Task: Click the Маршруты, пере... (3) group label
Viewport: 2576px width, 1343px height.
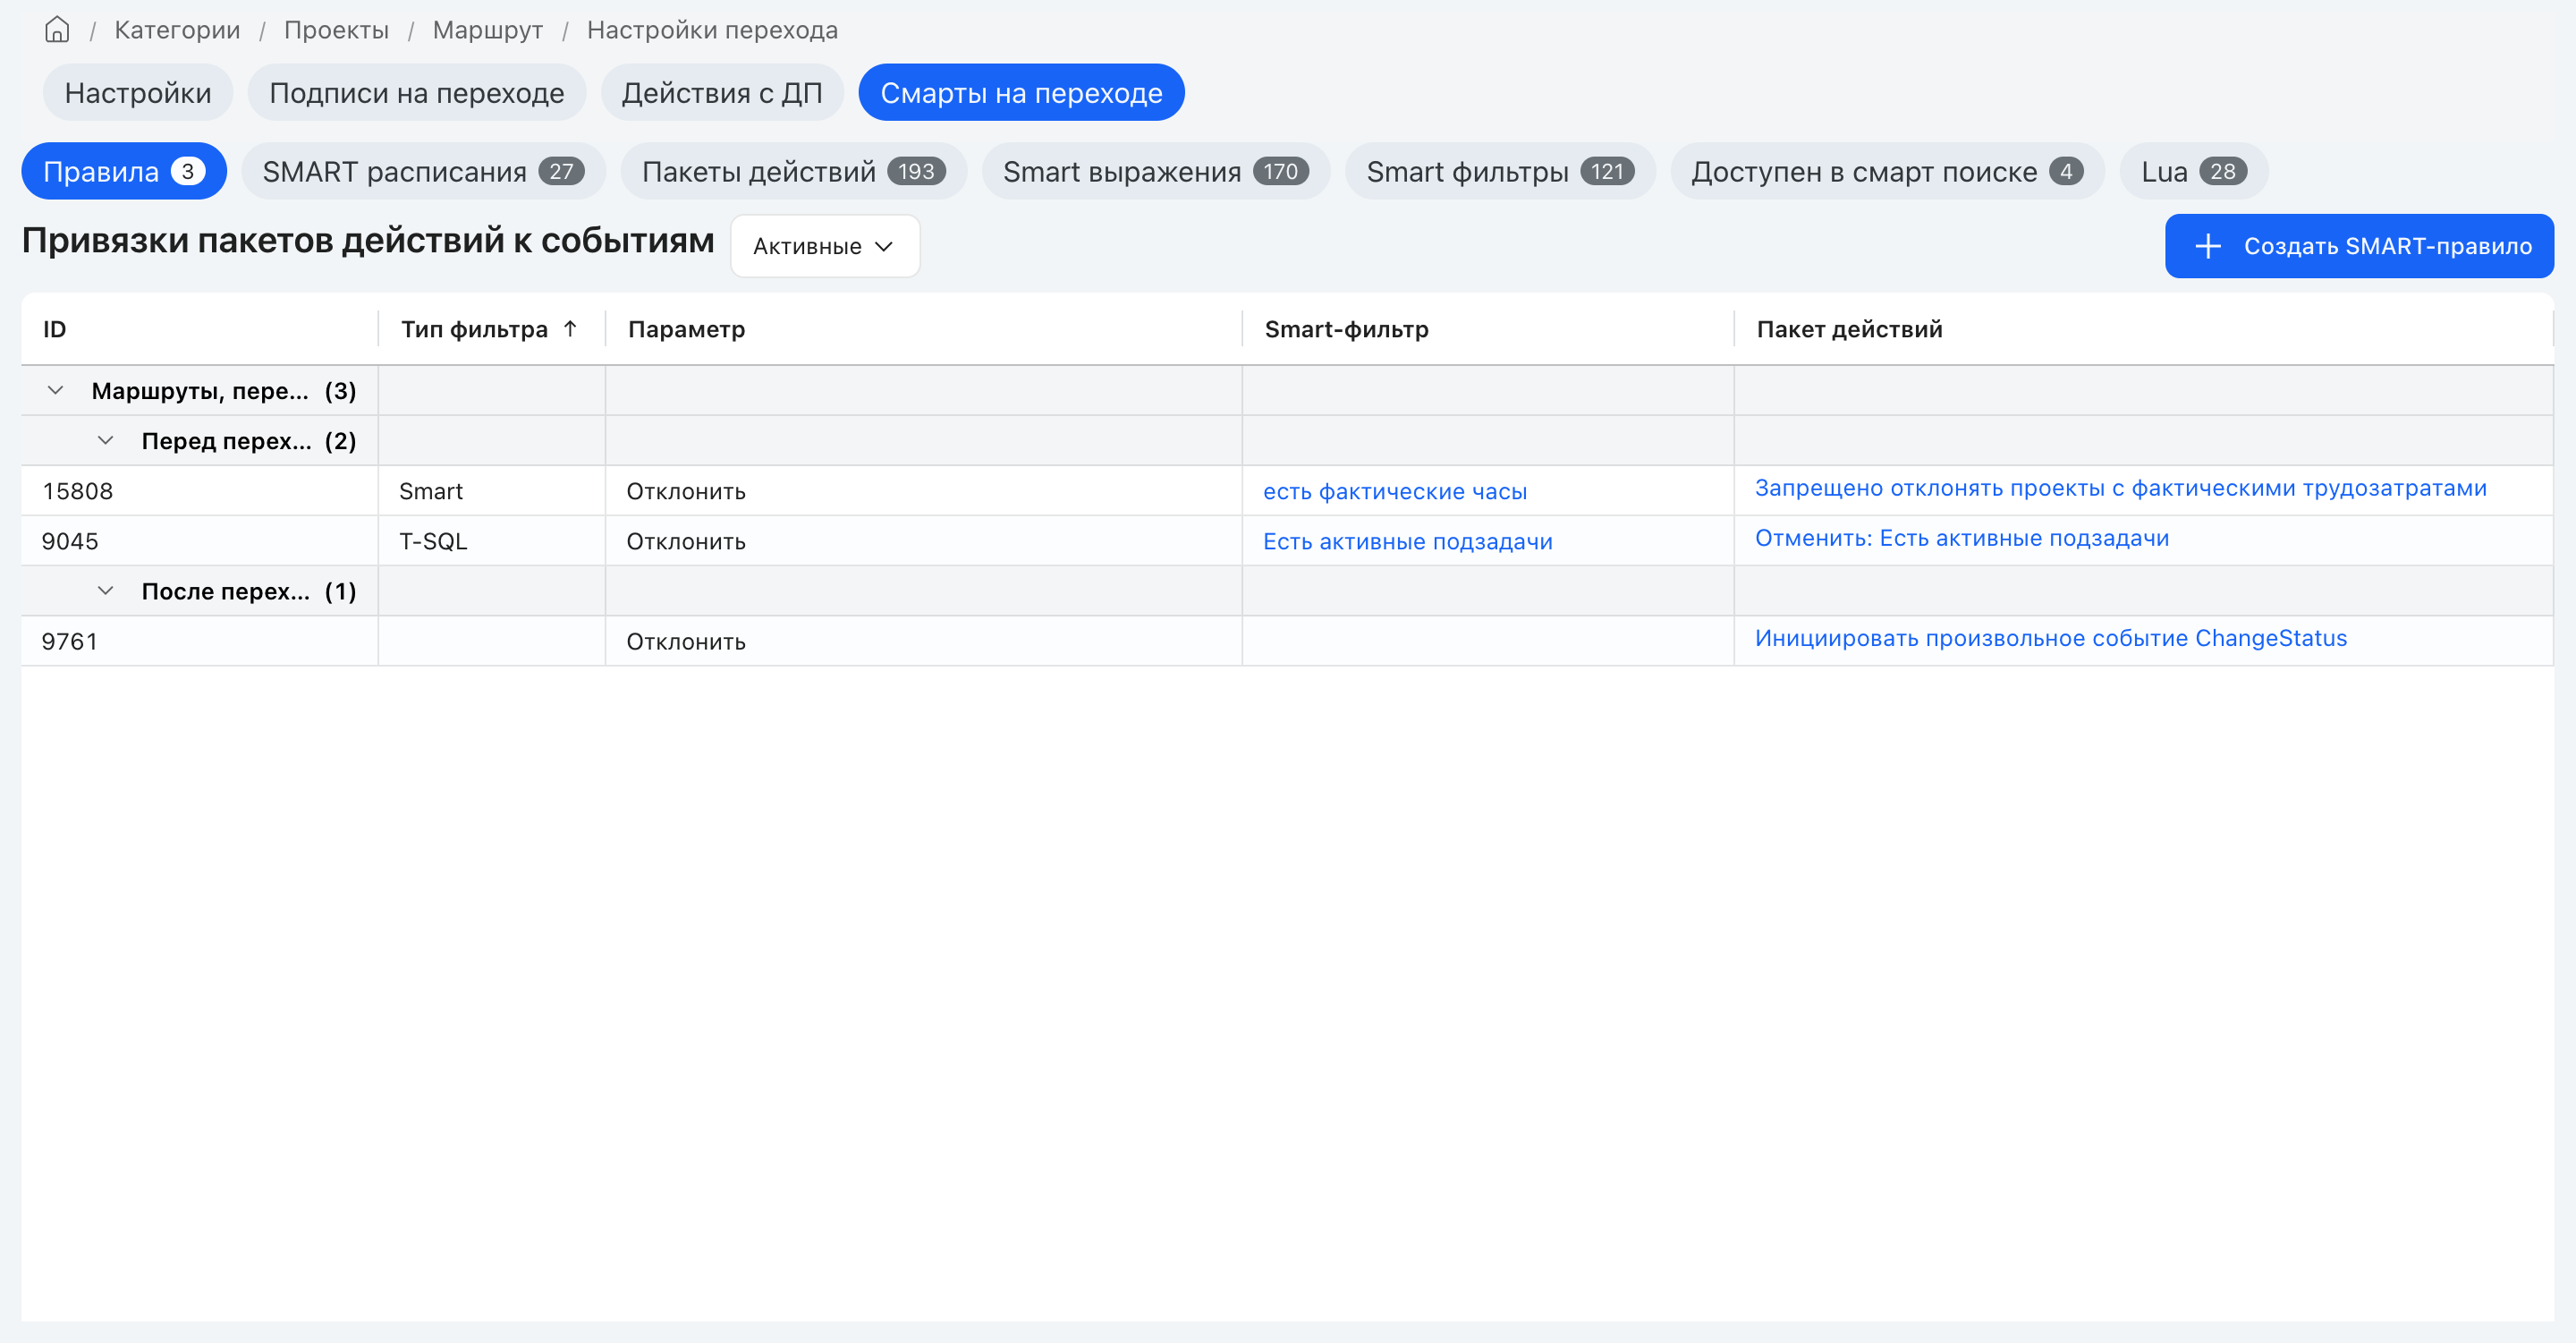Action: click(x=224, y=391)
